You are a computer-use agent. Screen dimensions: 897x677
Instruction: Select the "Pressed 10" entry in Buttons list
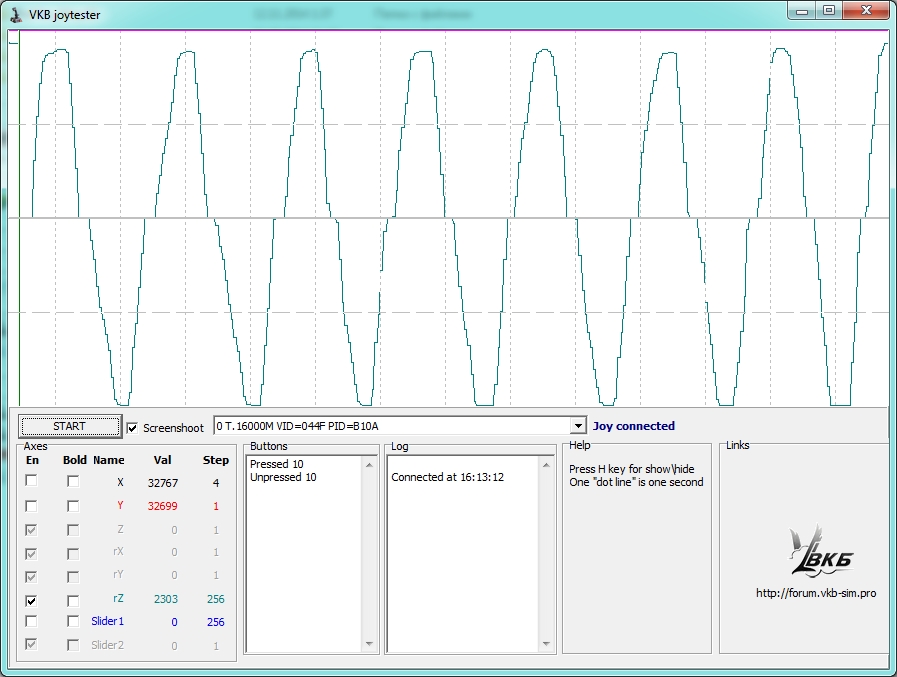click(x=277, y=464)
